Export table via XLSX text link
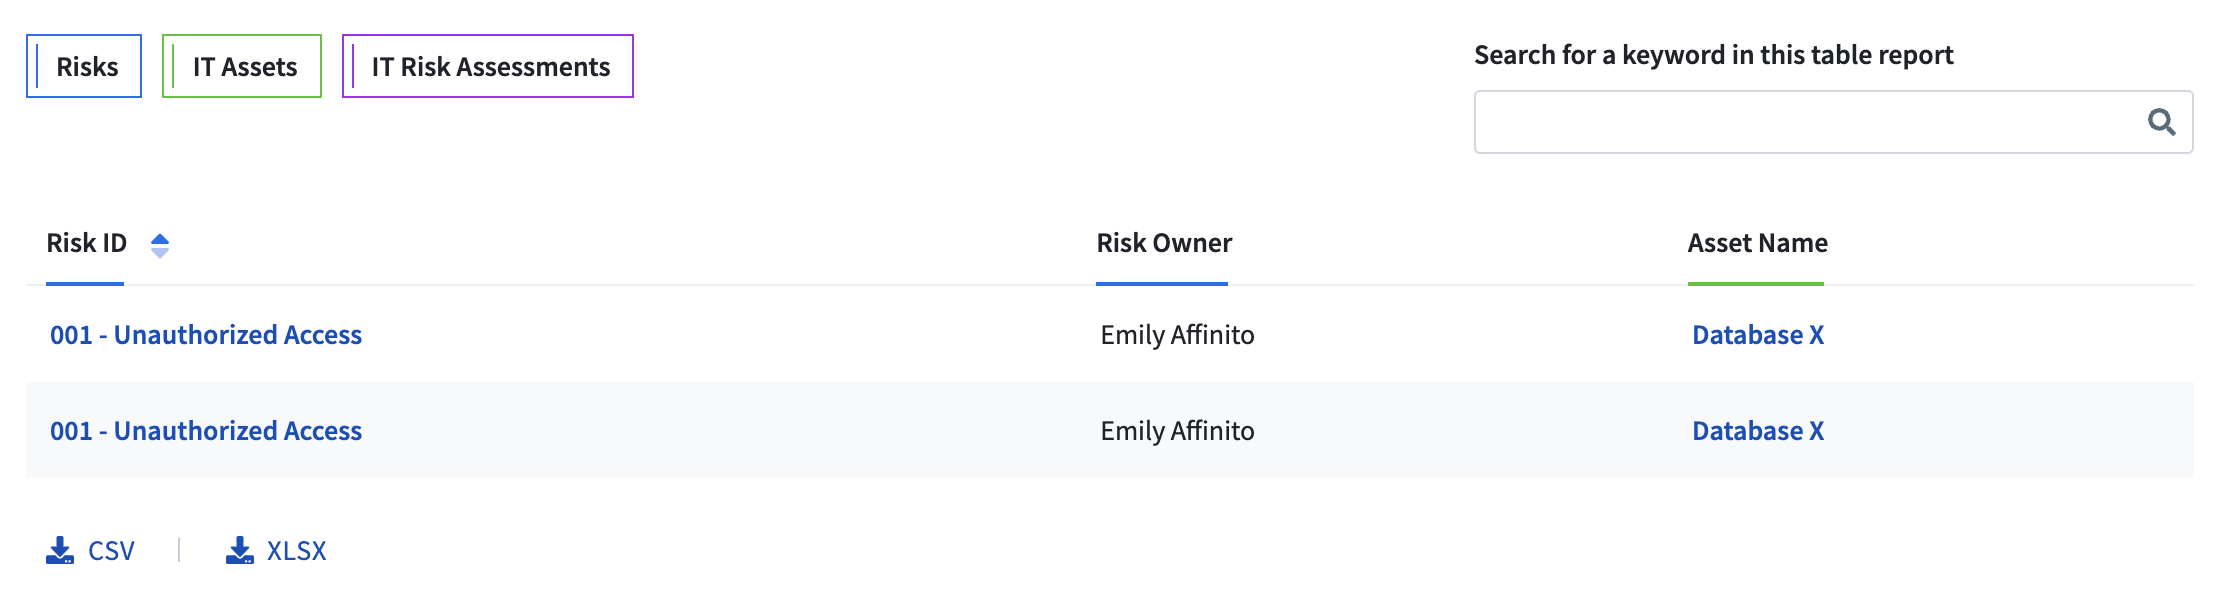 pos(297,551)
